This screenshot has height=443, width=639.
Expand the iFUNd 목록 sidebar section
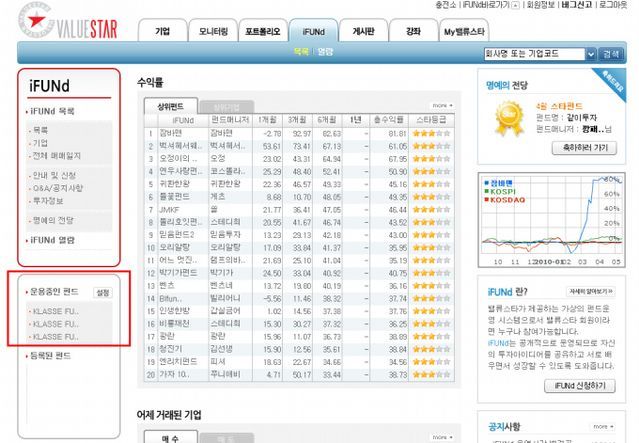coord(51,111)
